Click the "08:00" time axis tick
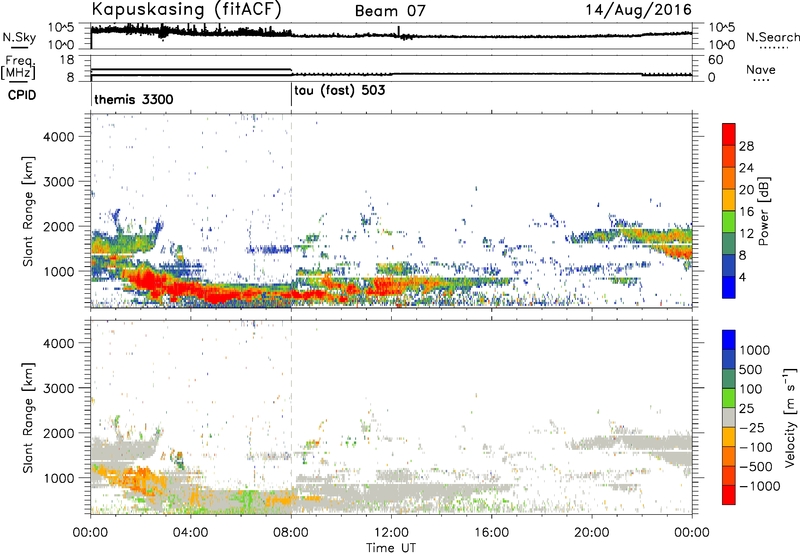800x554 pixels. (x=291, y=533)
